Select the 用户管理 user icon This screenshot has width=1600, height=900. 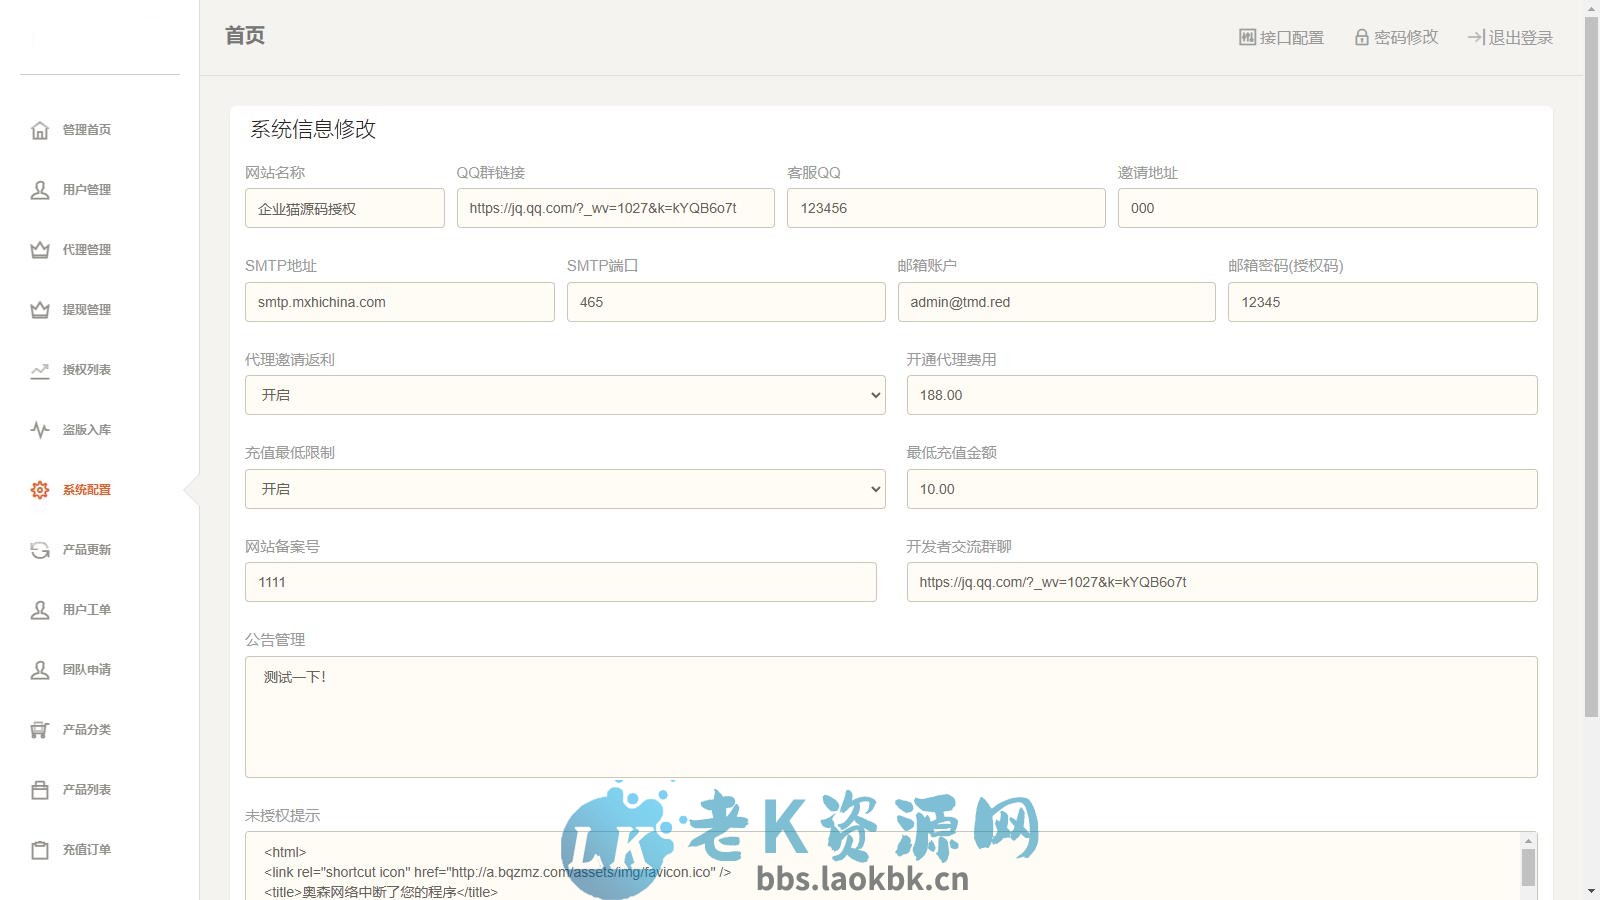tap(39, 190)
